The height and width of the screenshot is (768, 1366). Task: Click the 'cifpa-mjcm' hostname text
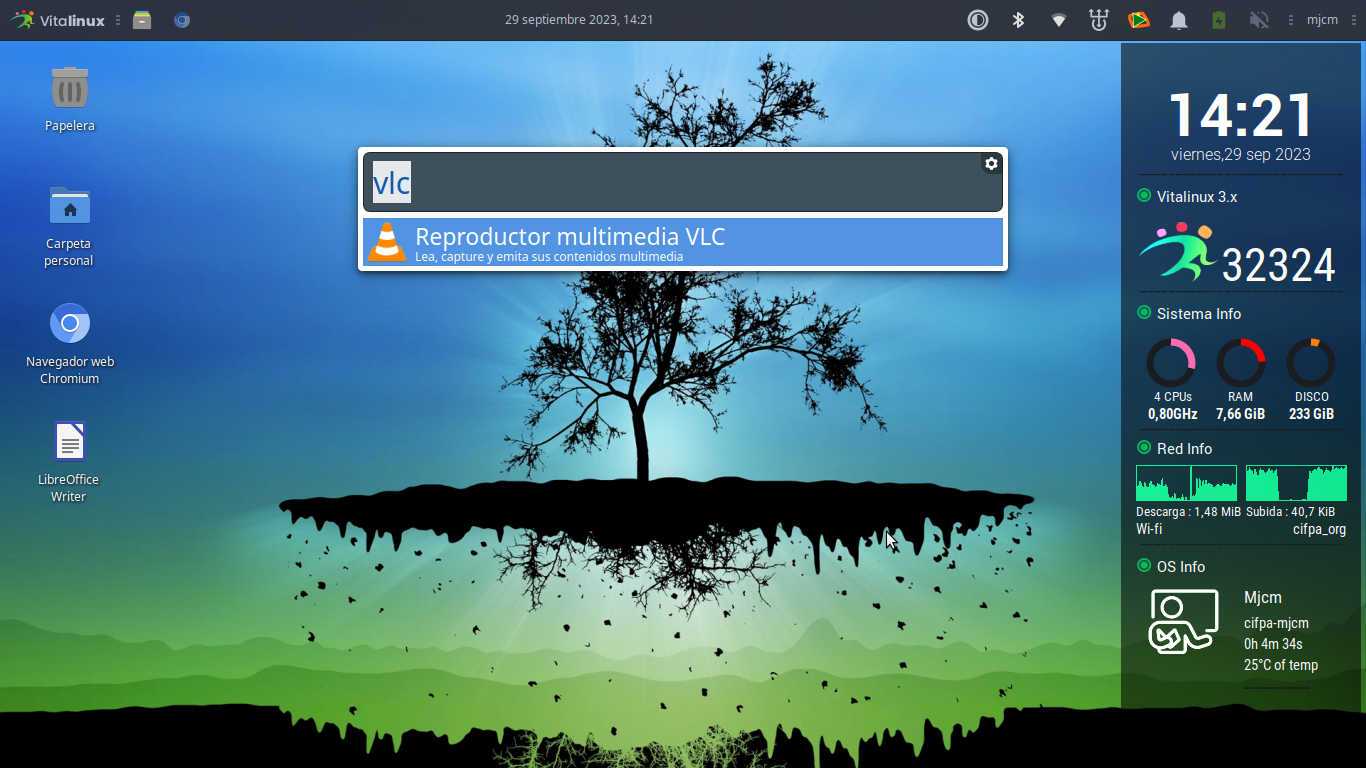point(1276,623)
